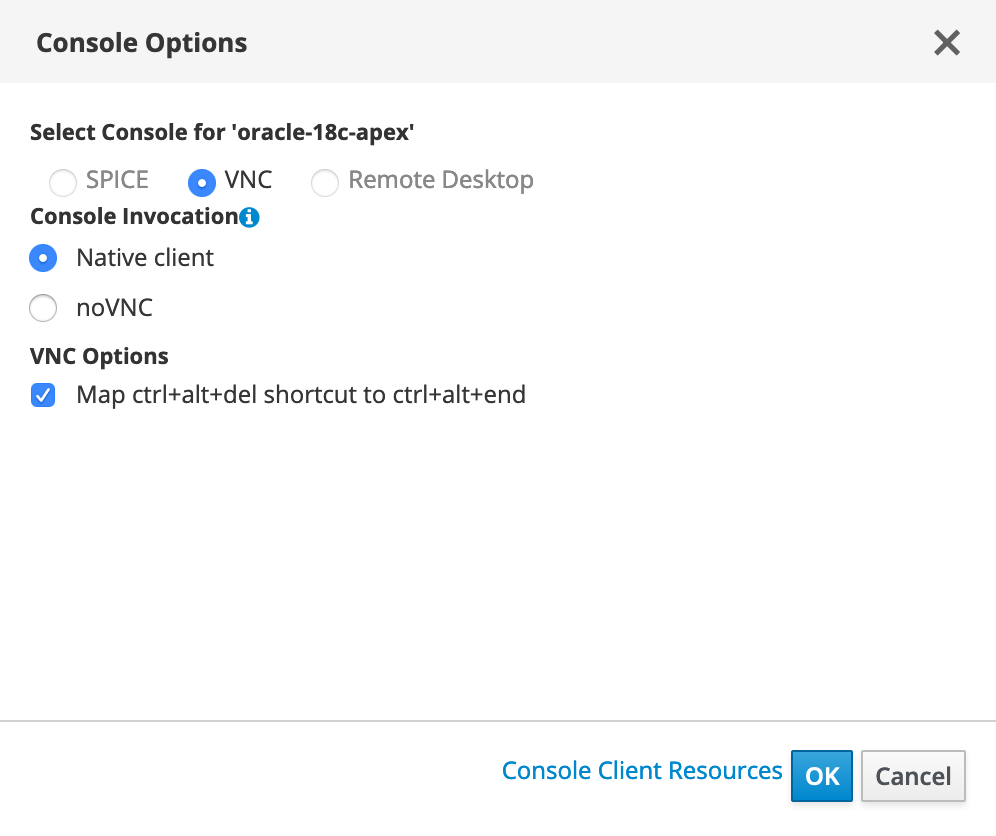Uncheck the ctrl+alt+del mapping checkbox
996x836 pixels.
pos(43,395)
